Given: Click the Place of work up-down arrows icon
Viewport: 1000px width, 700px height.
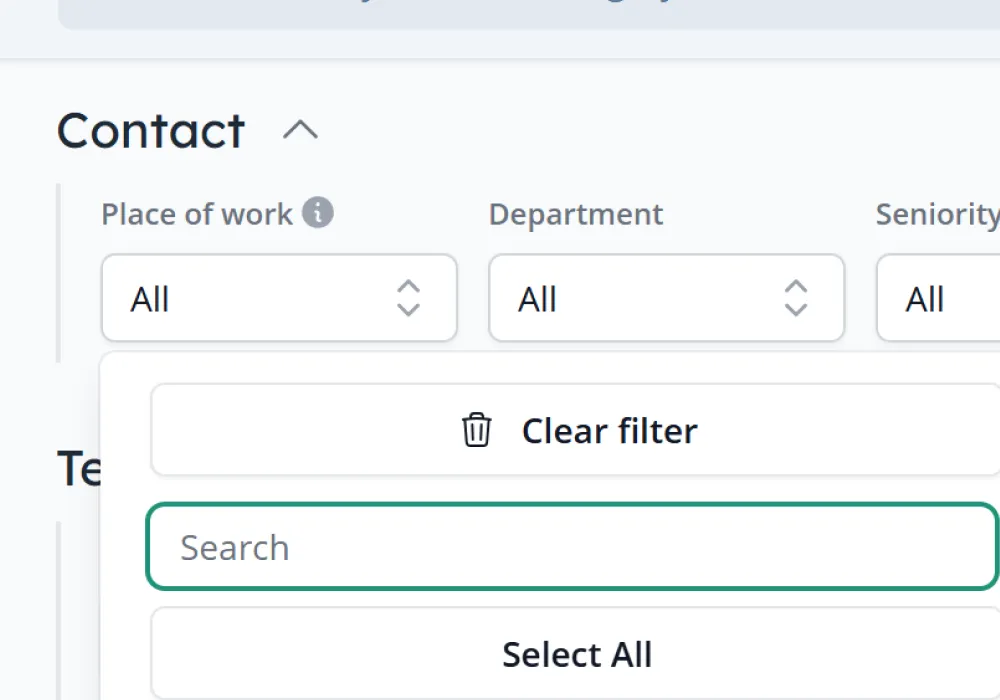Looking at the screenshot, I should pos(408,298).
